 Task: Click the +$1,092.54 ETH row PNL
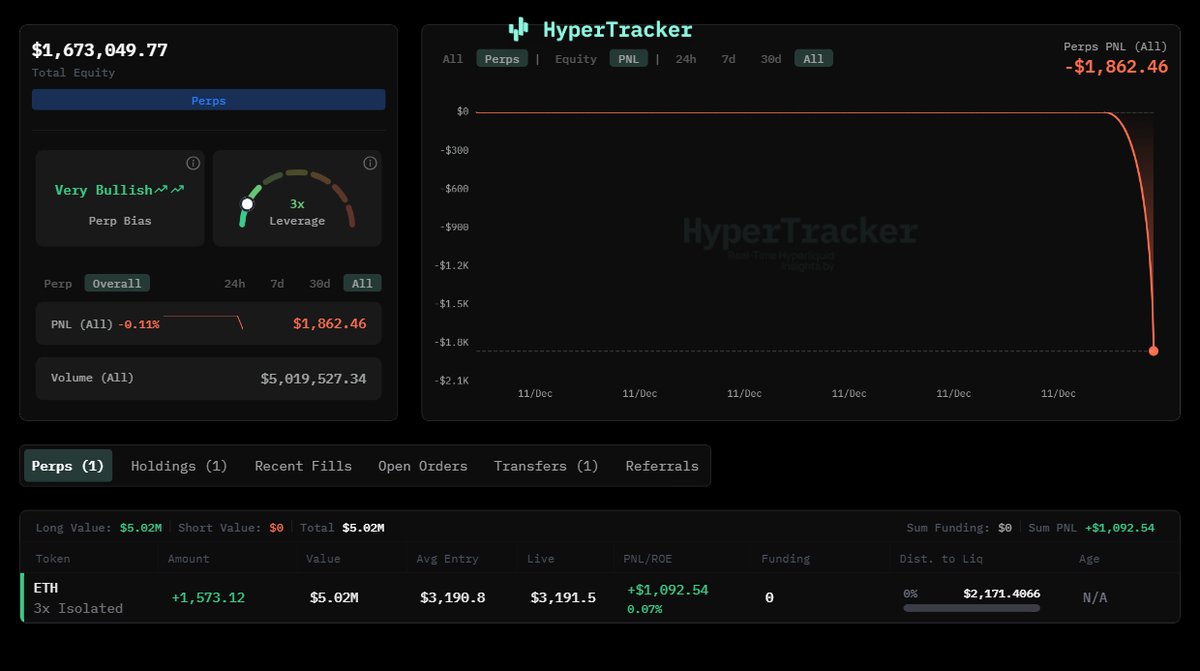point(668,590)
